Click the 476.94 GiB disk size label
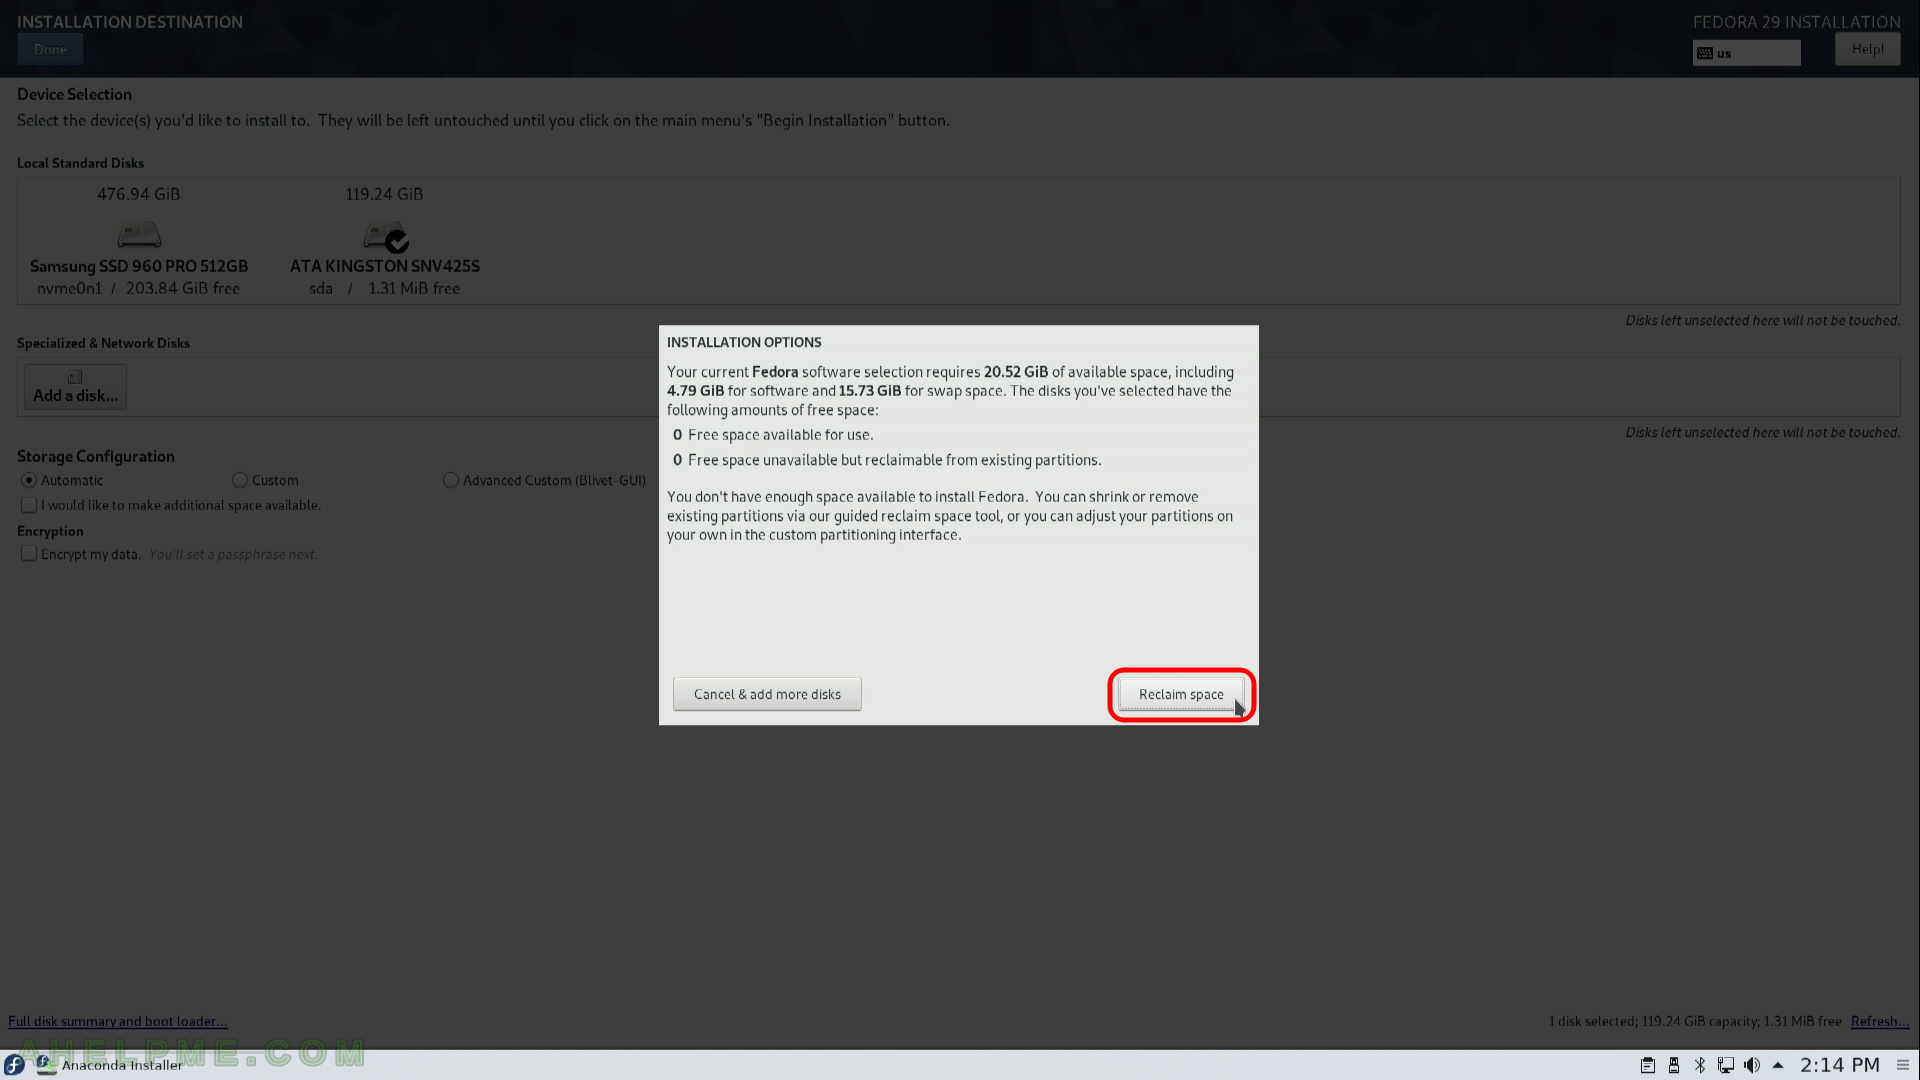 tap(139, 194)
